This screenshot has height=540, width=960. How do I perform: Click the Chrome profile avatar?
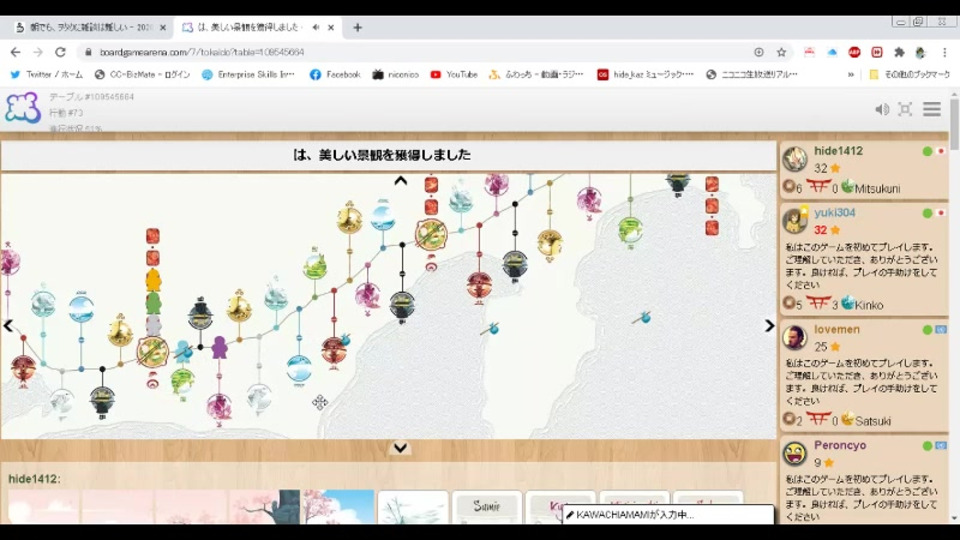click(x=920, y=52)
